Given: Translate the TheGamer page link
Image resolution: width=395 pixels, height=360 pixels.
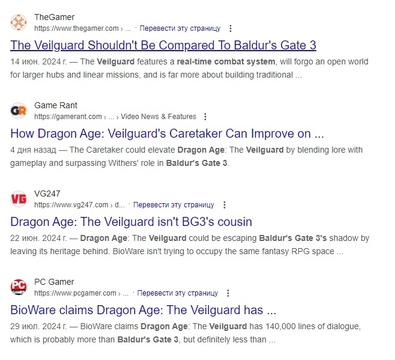Looking at the screenshot, I should pos(180,28).
